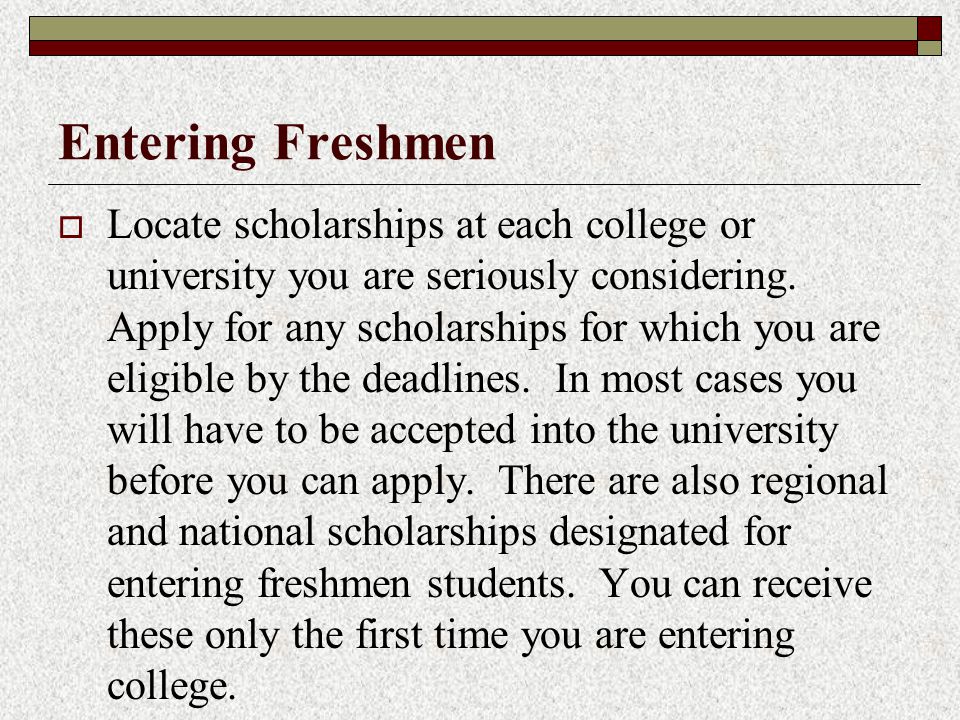This screenshot has width=960, height=720.
Task: Click the word "Apply" starting the third line
Action: (160, 330)
